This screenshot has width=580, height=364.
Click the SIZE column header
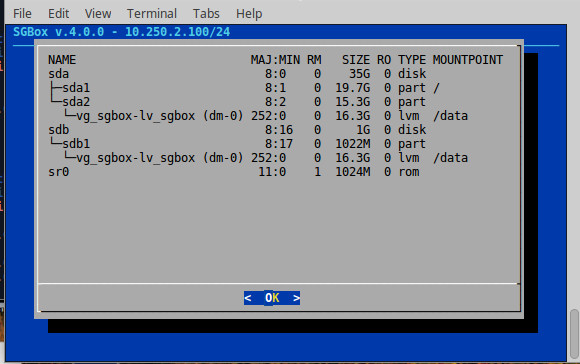[355, 60]
